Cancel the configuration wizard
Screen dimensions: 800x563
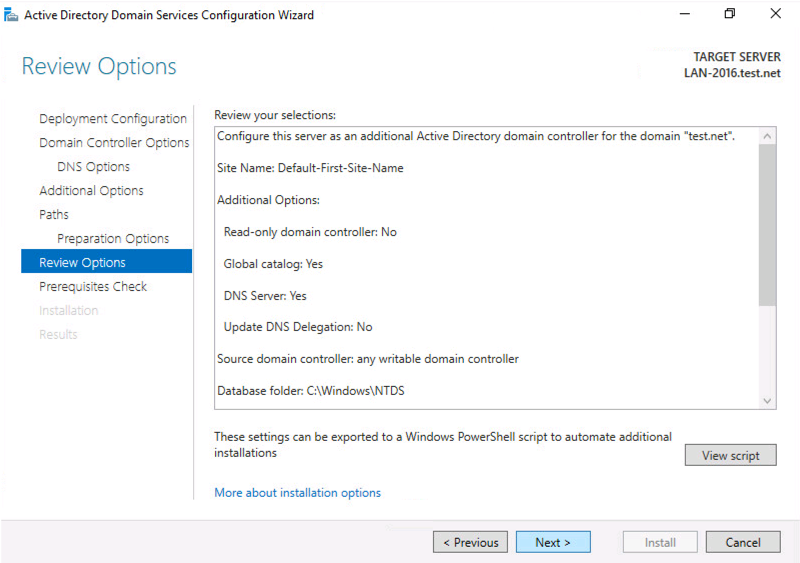(743, 542)
